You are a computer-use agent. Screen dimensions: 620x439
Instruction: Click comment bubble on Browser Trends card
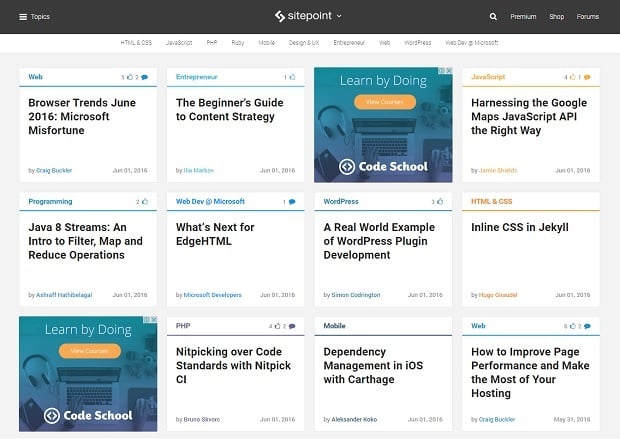(145, 77)
